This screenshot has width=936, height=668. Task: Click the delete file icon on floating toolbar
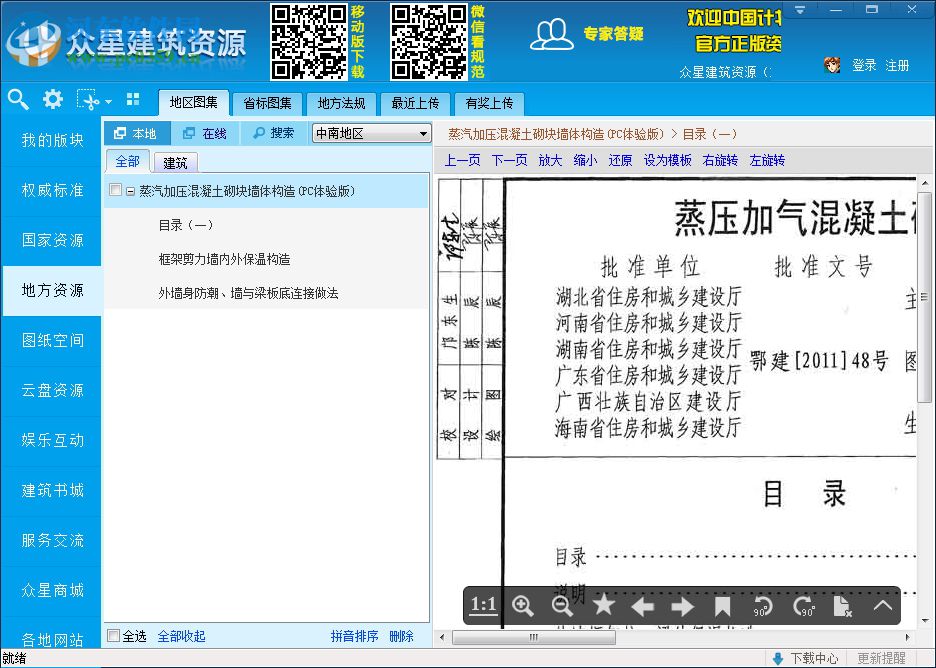point(842,605)
